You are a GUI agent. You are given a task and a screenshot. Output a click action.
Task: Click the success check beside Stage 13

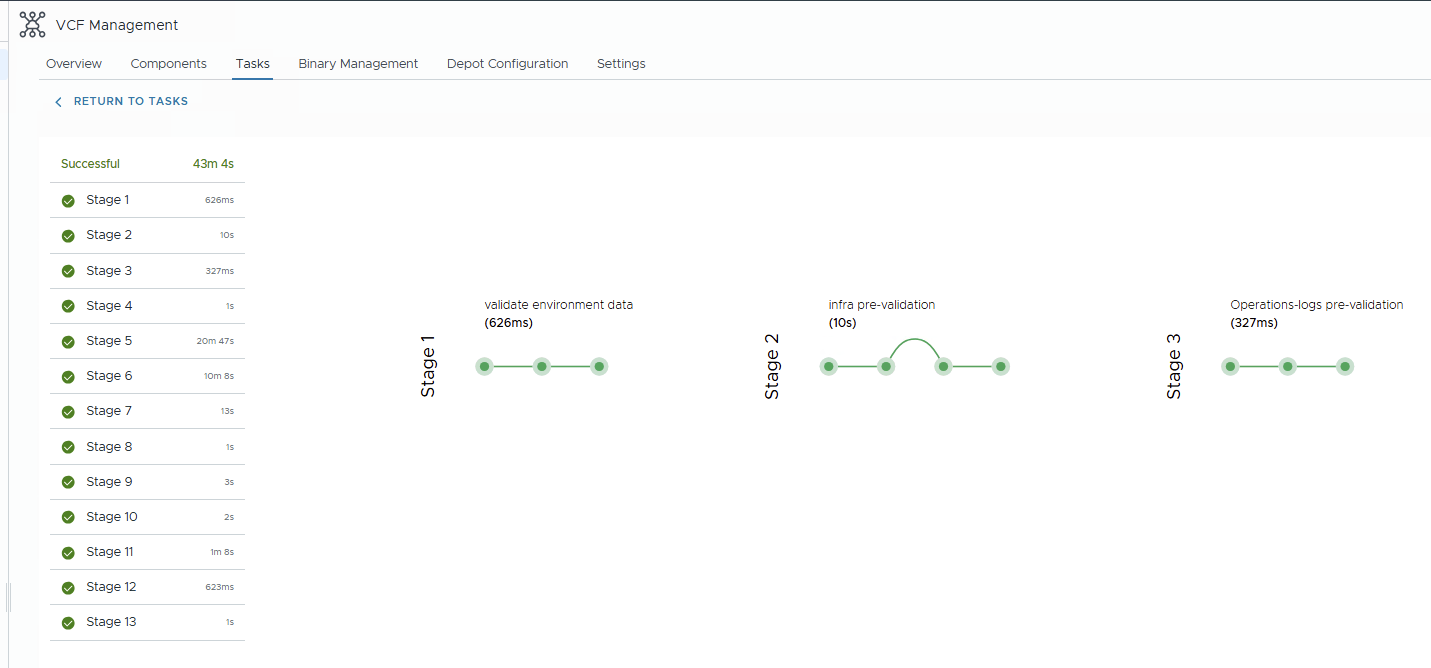pyautogui.click(x=67, y=622)
